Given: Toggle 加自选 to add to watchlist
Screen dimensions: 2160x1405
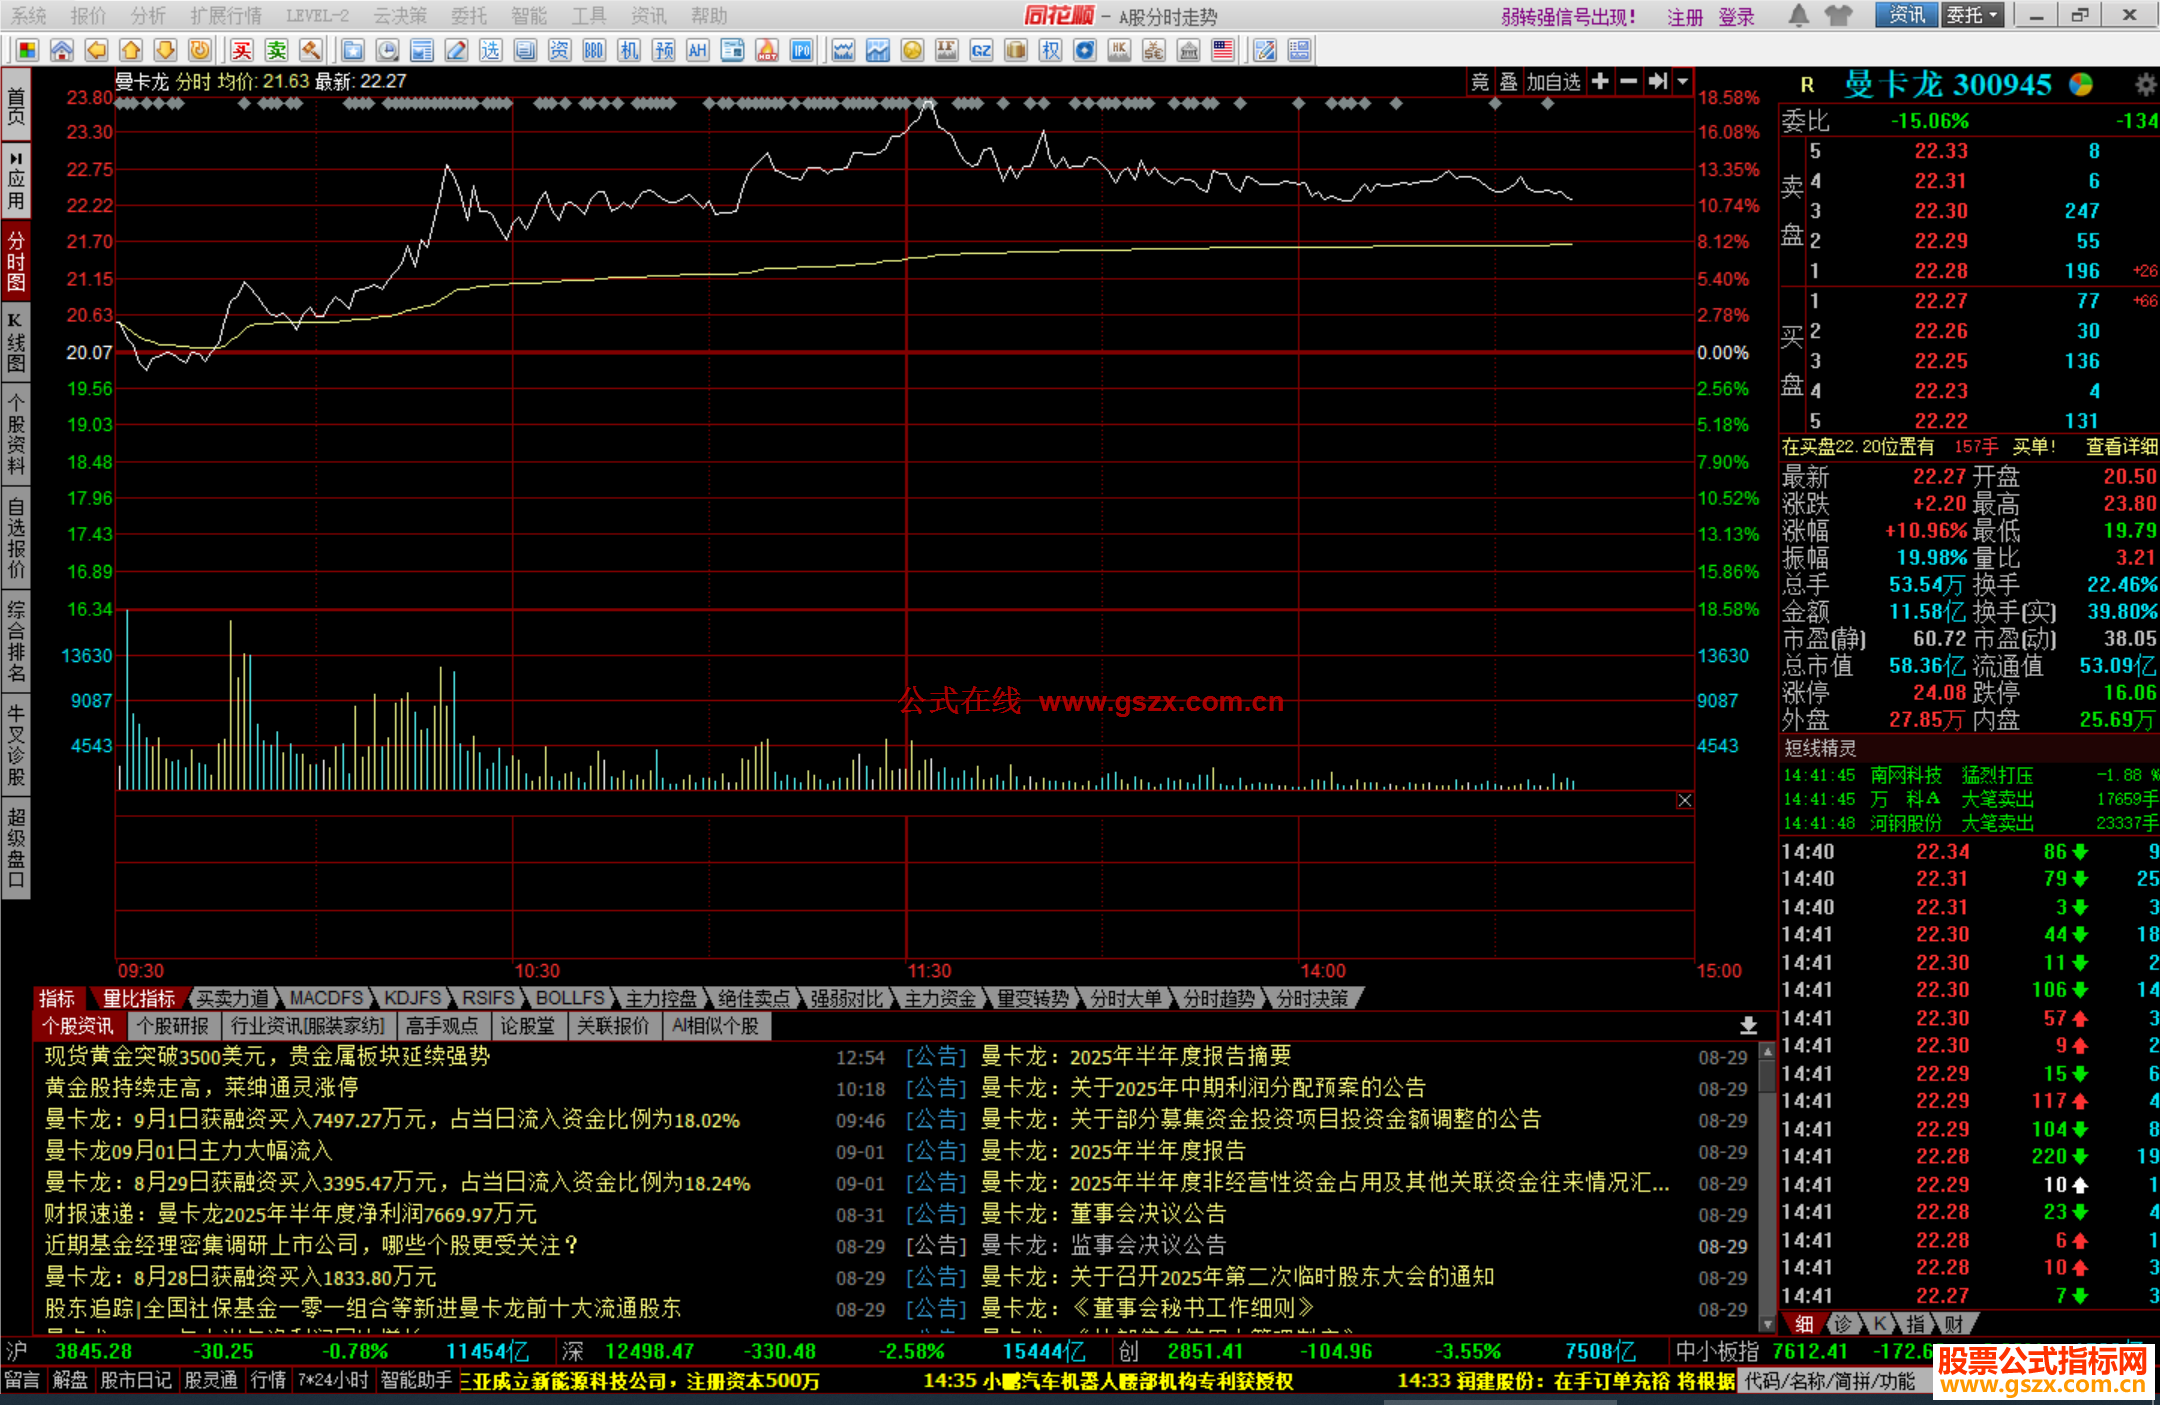Looking at the screenshot, I should (x=1553, y=82).
